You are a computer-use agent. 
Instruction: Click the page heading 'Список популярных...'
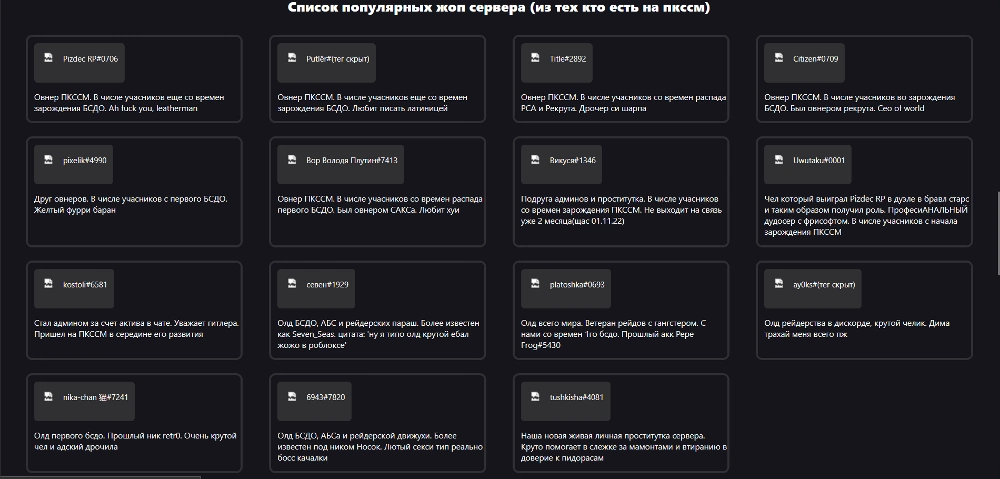point(499,8)
